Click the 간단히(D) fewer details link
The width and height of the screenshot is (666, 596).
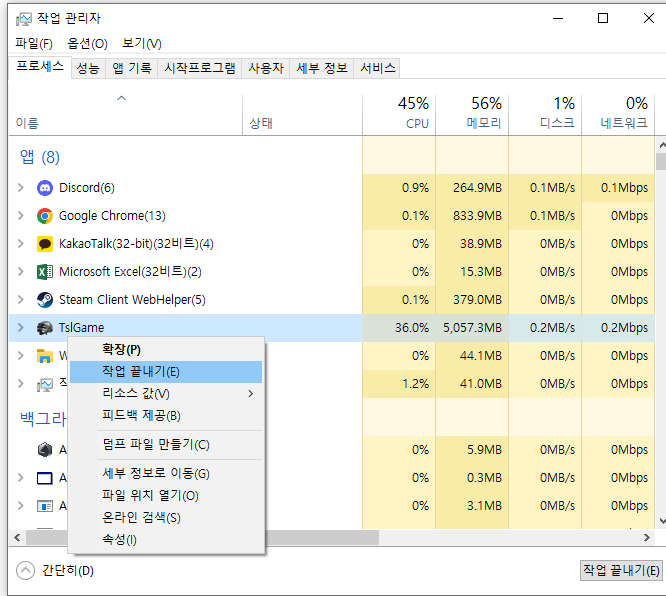click(x=68, y=571)
